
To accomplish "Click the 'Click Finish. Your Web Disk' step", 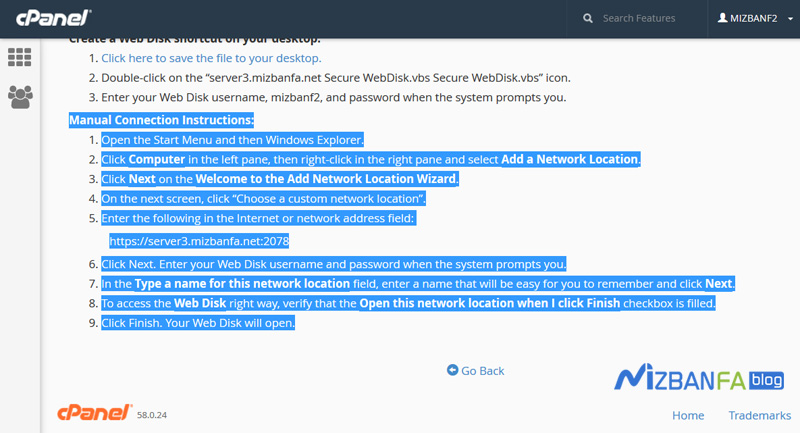I will click(x=198, y=323).
